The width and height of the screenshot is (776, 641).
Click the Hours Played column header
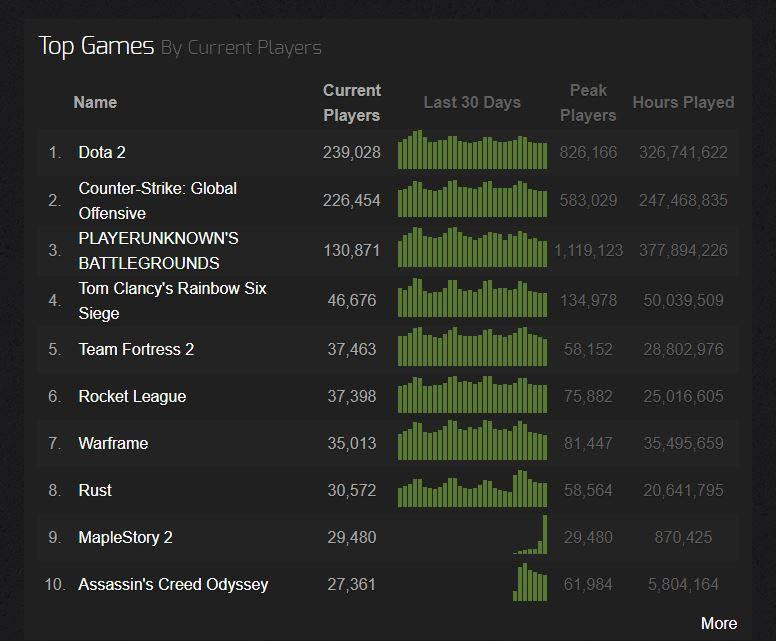[x=683, y=102]
